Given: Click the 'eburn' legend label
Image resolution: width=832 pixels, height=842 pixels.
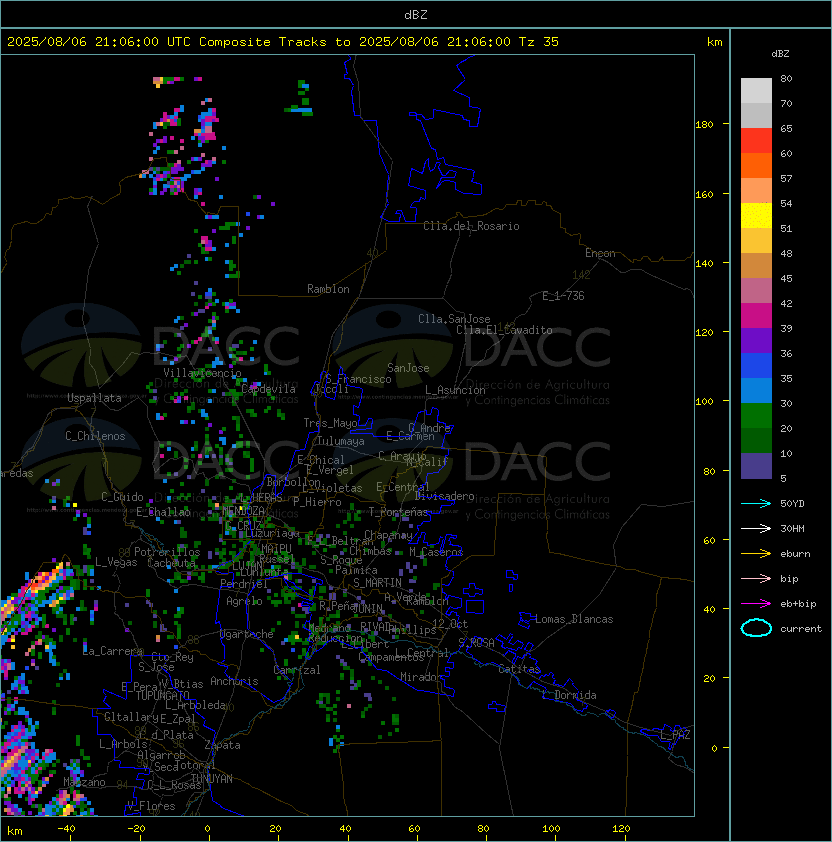Looking at the screenshot, I should [795, 554].
